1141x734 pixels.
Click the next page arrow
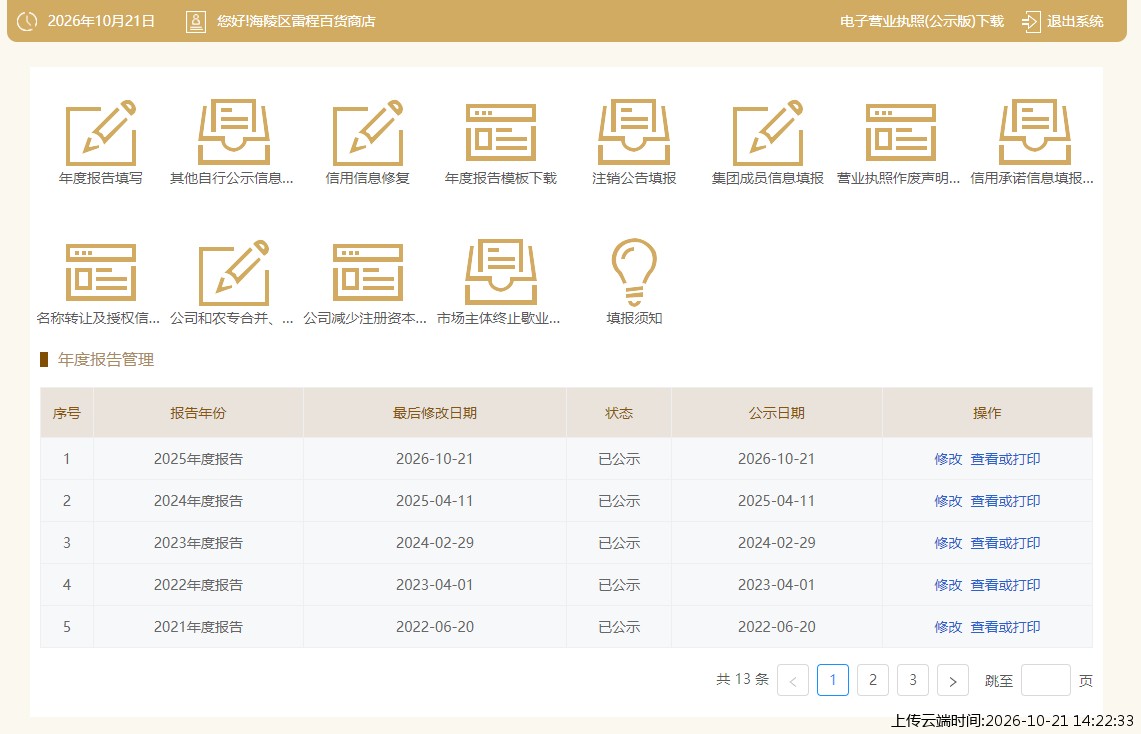click(x=953, y=680)
